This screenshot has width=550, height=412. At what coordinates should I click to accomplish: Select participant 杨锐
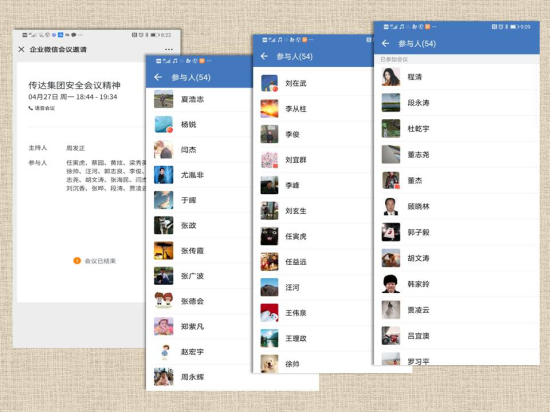coord(199,124)
